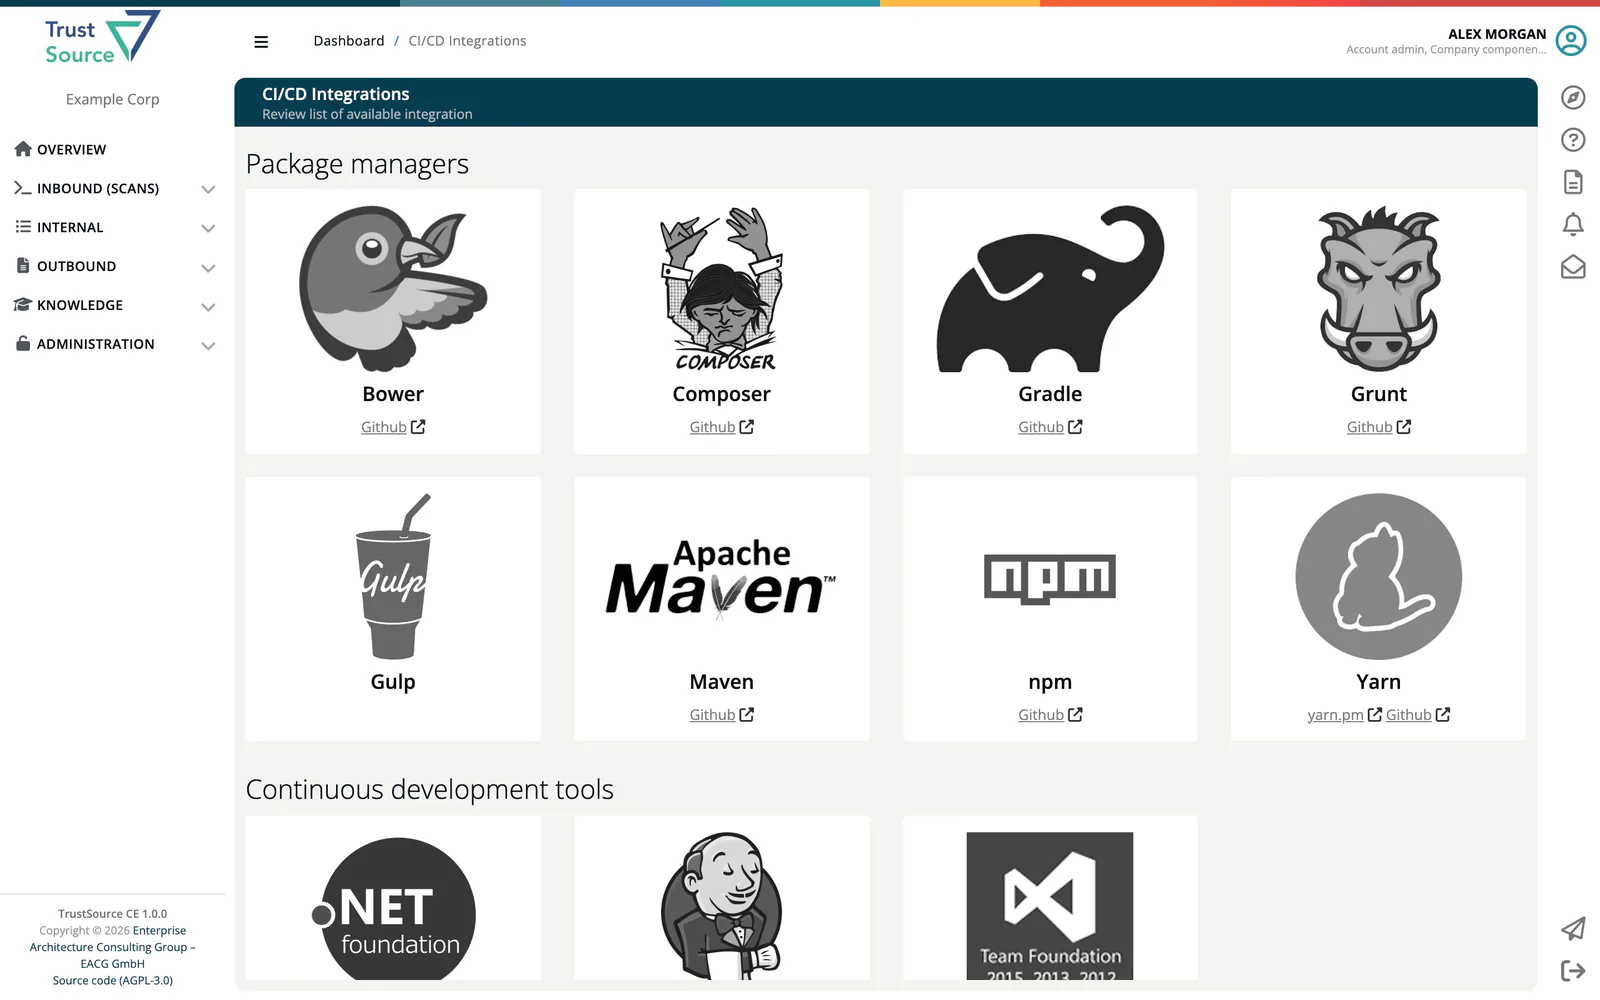Click TrustSource CE 1.0.0 version text
This screenshot has height=1000, width=1600.
[x=113, y=914]
